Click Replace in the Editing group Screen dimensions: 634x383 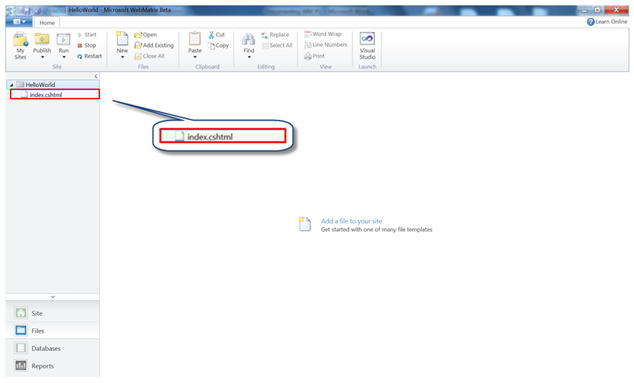pyautogui.click(x=275, y=35)
